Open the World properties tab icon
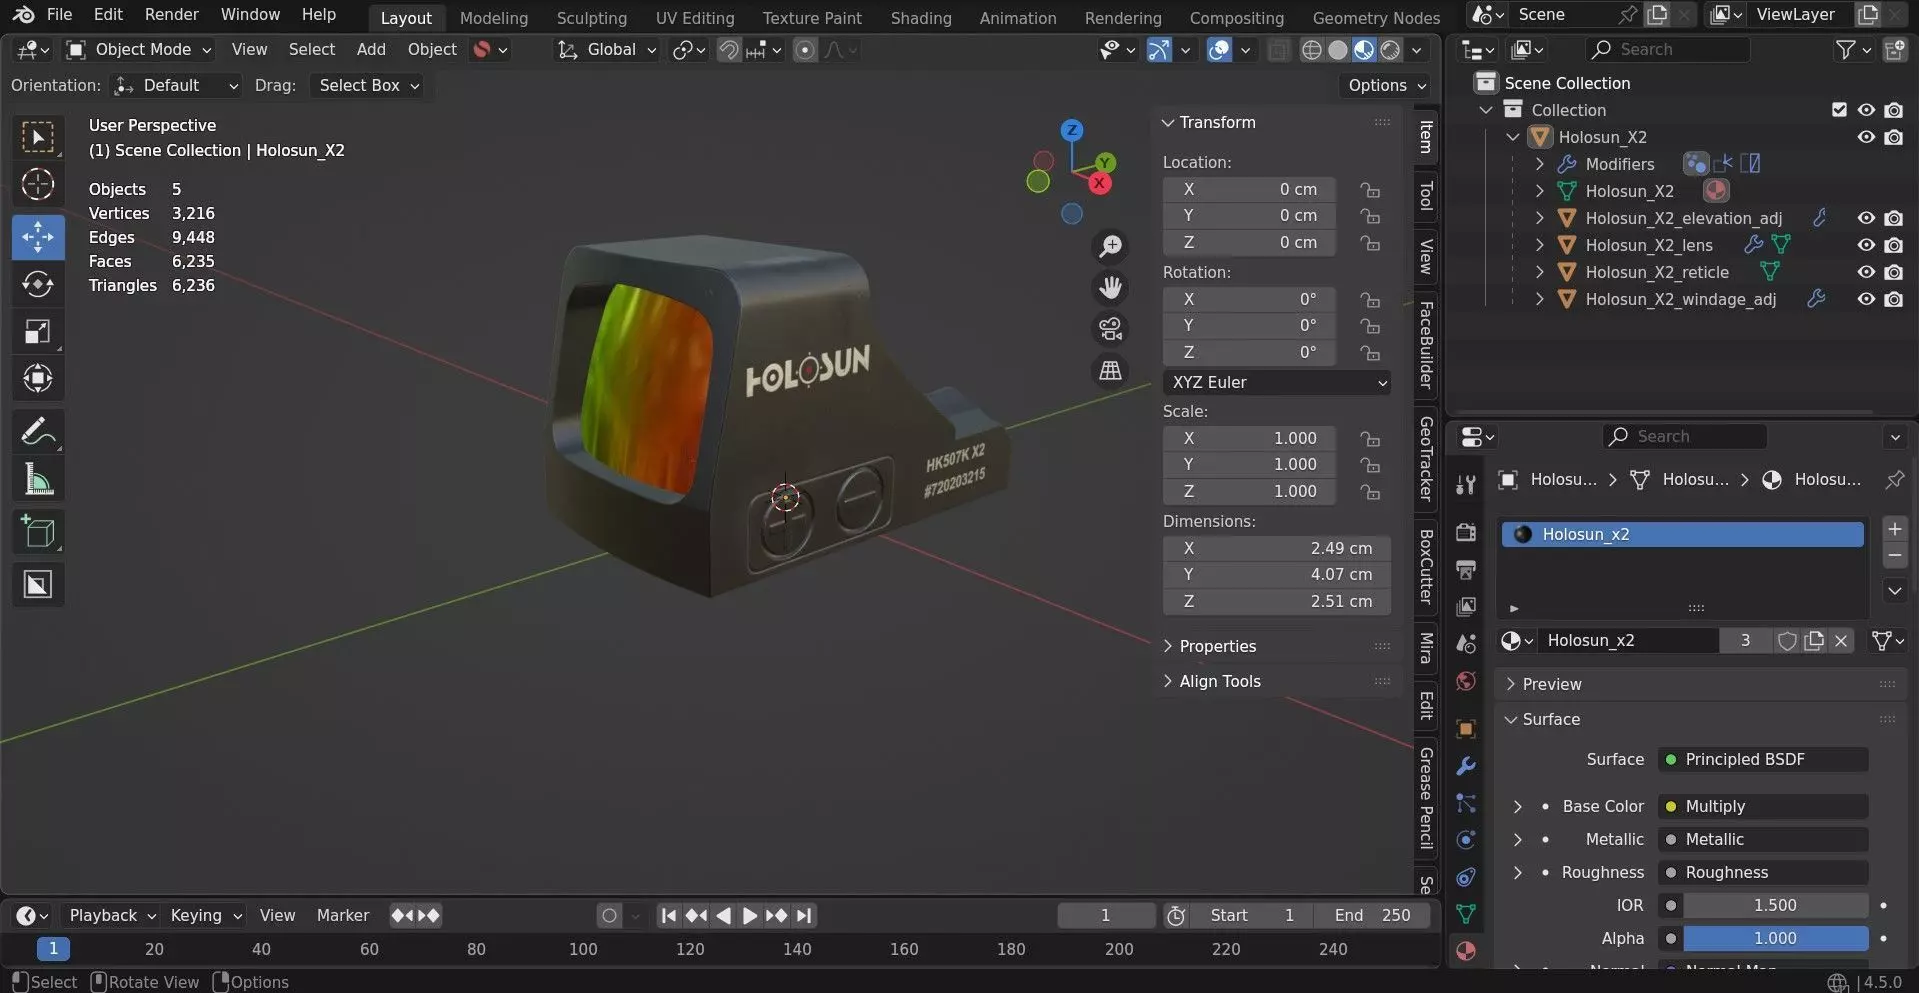This screenshot has height=993, width=1919. point(1466,681)
